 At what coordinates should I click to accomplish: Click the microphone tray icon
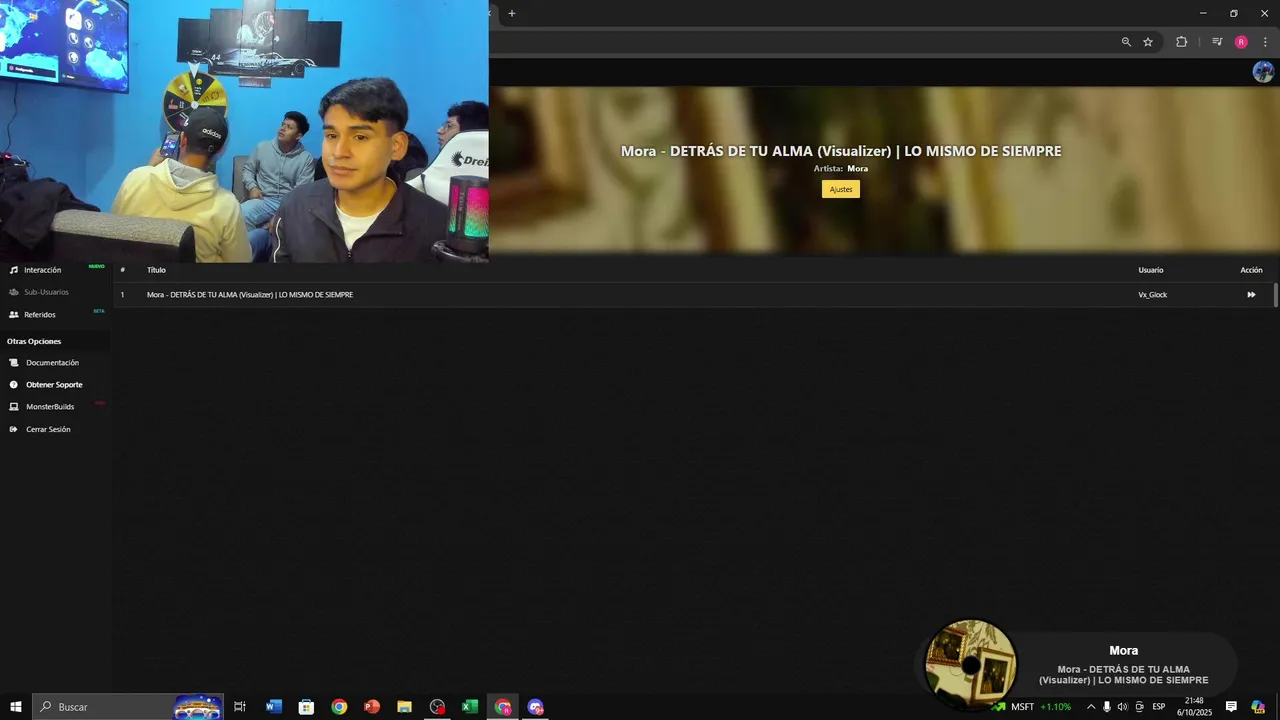coord(1106,707)
